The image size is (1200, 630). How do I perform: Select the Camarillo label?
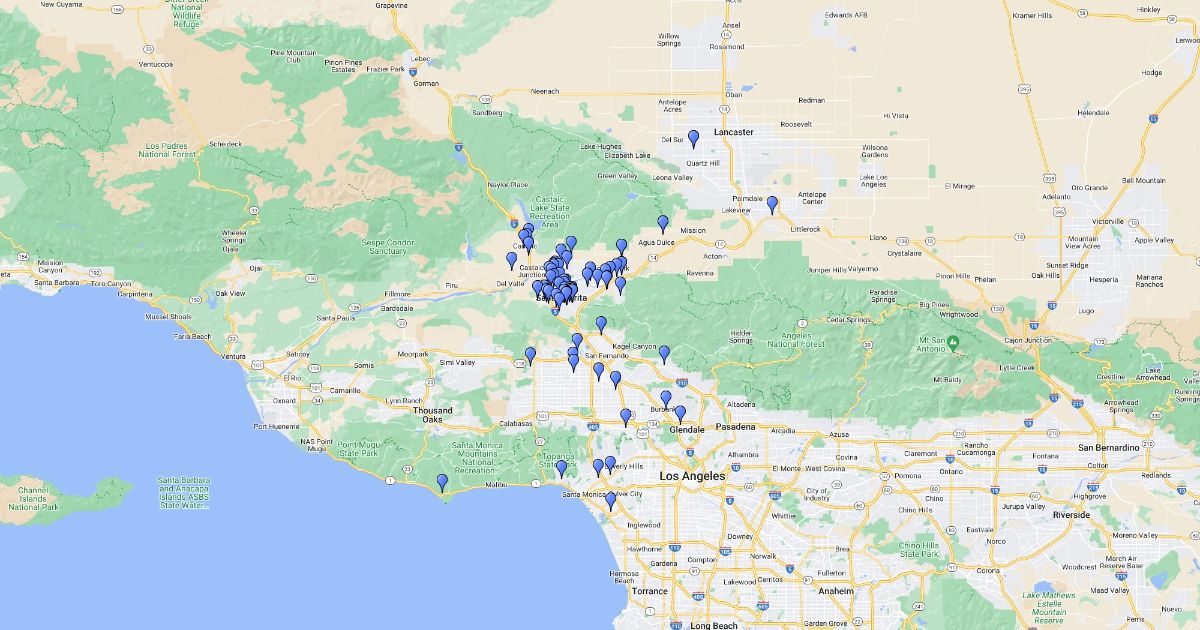[x=344, y=390]
